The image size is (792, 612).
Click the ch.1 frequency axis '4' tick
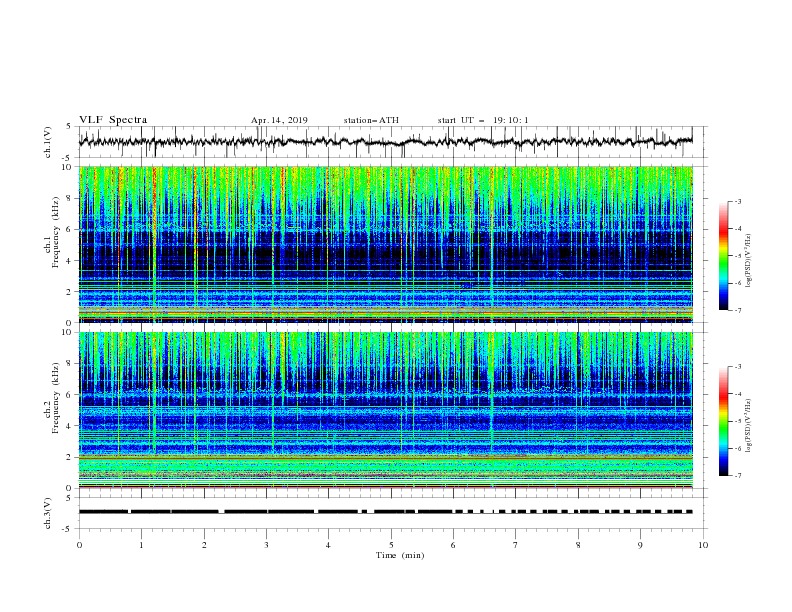[x=70, y=260]
